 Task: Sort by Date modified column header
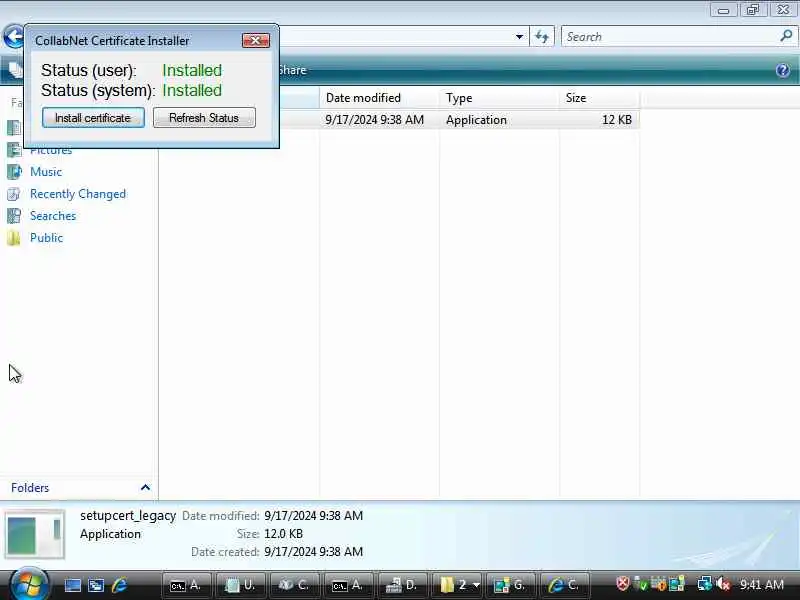[x=379, y=98]
